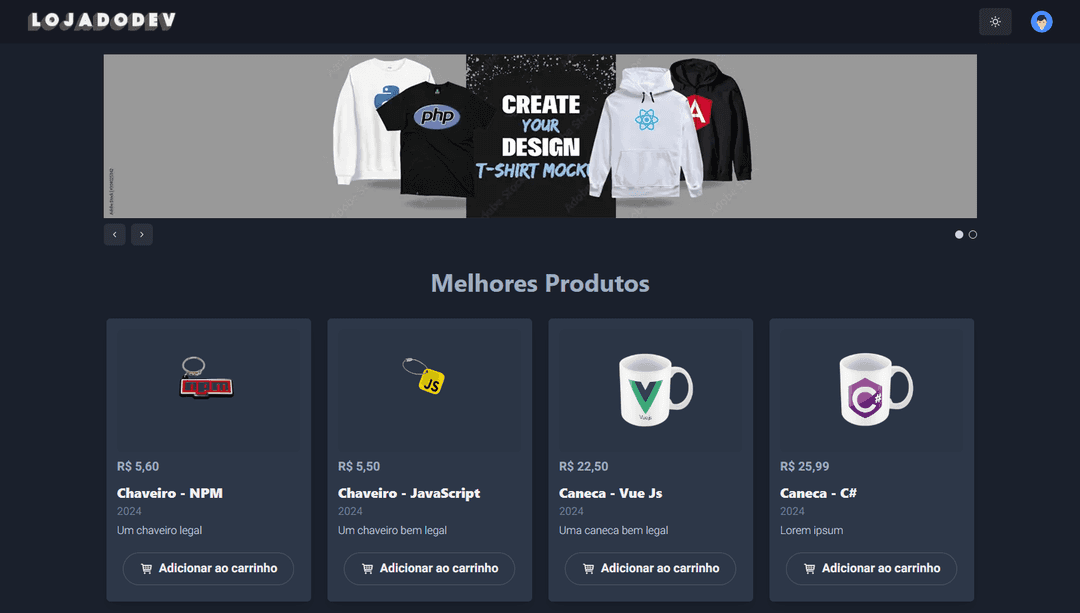Screen dimensions: 1080x613
Task: Open the Caneca - C# product title
Action: coord(818,493)
